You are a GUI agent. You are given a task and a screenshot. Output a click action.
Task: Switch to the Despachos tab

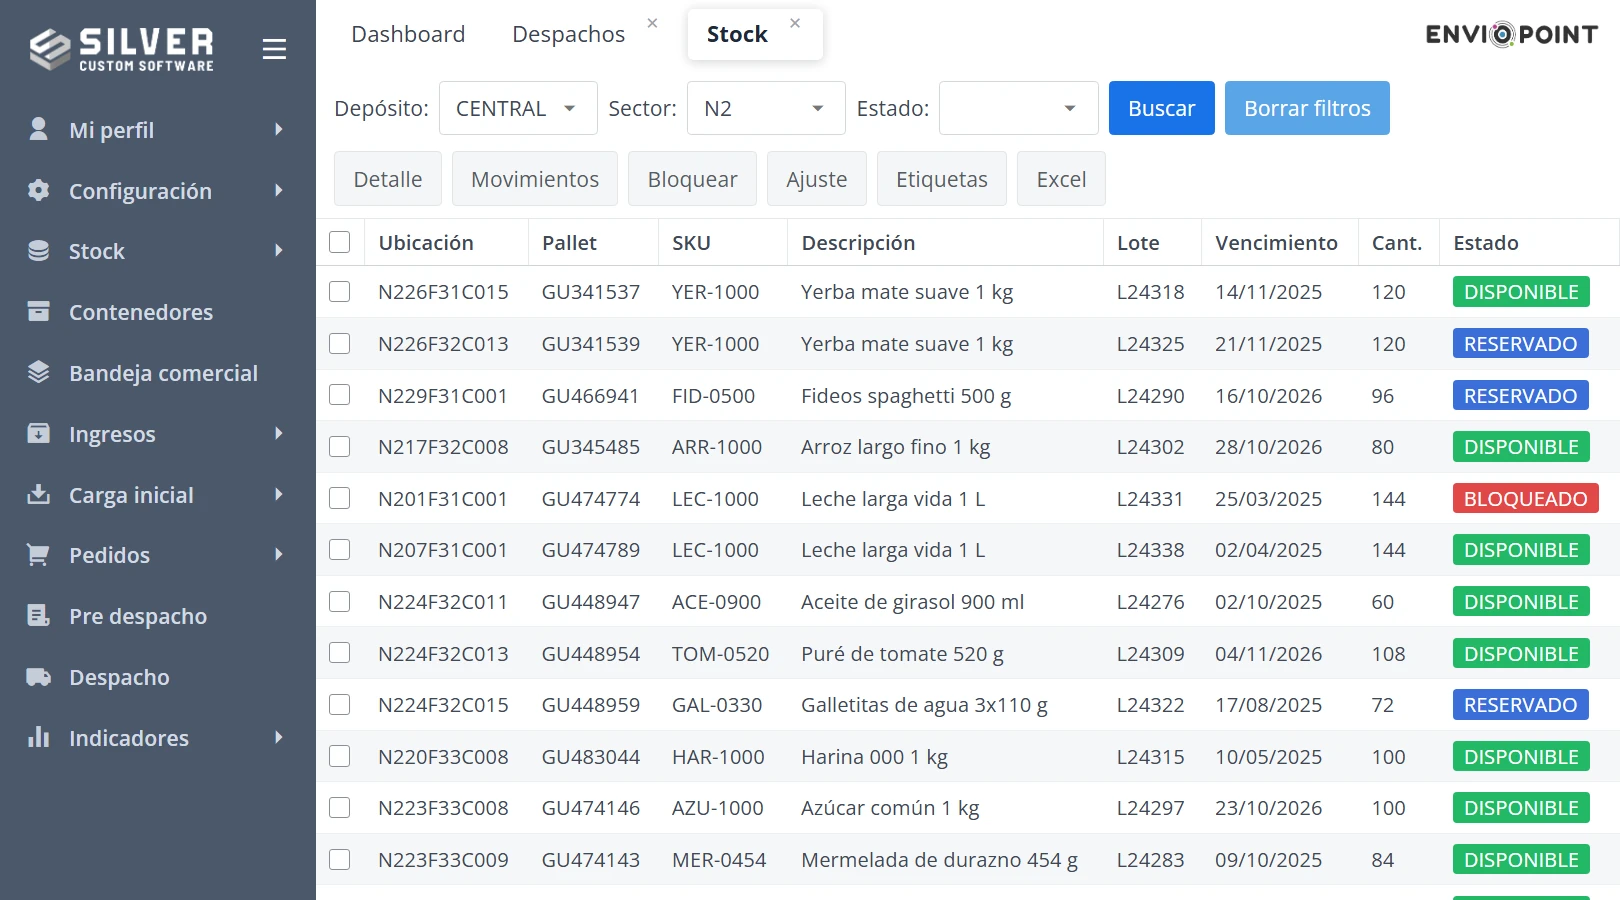(568, 34)
